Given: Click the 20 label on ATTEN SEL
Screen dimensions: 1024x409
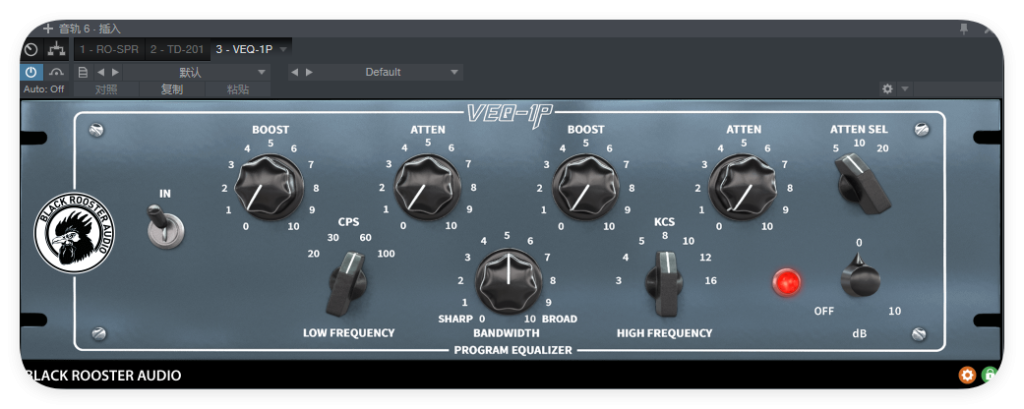Looking at the screenshot, I should pos(882,148).
